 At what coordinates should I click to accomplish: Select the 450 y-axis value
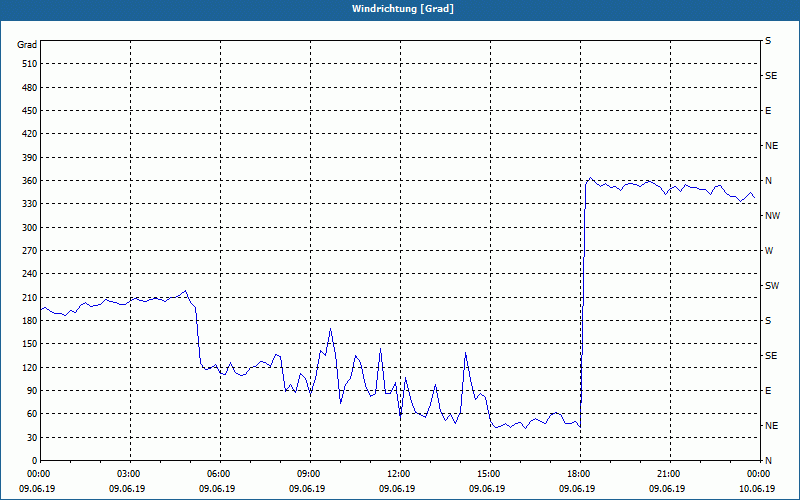pos(30,111)
